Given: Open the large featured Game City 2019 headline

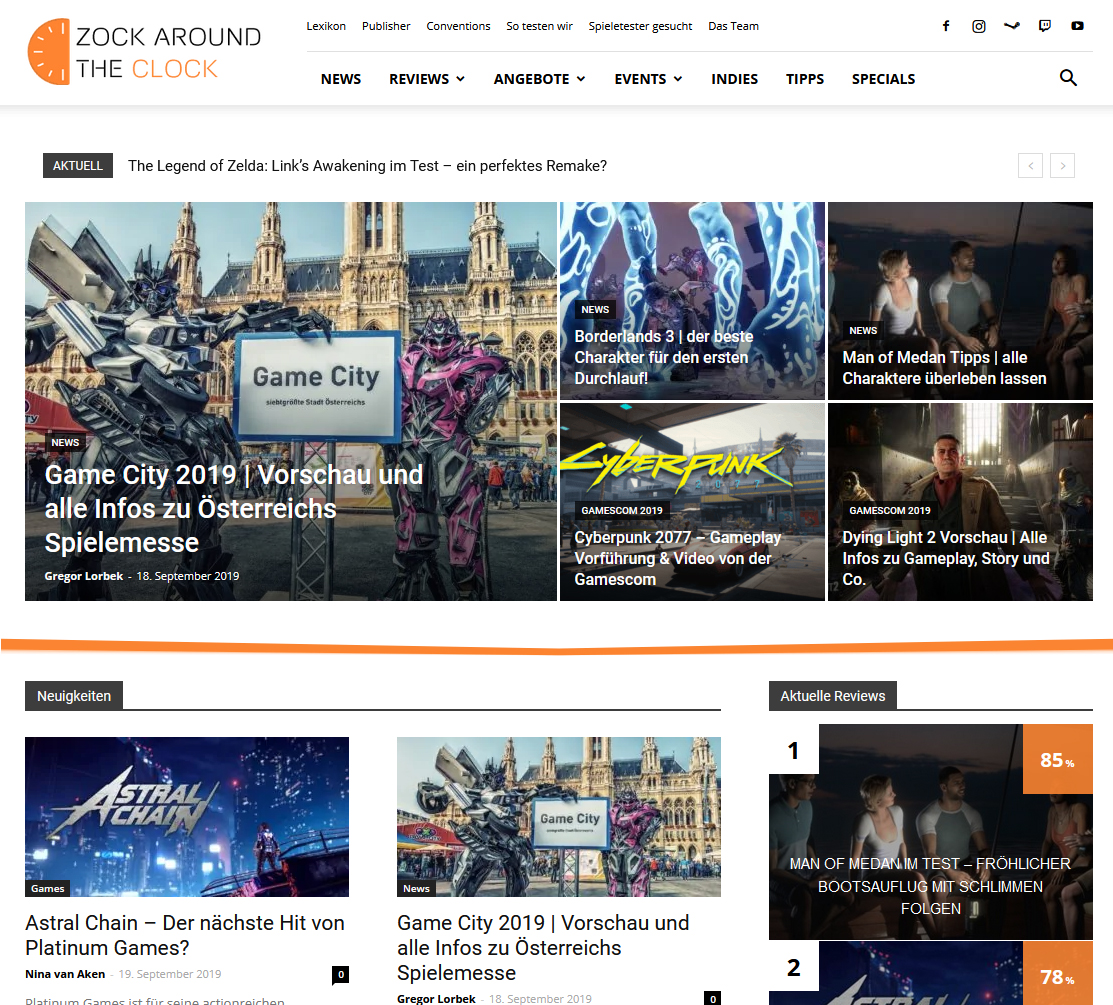Looking at the screenshot, I should pos(234,508).
